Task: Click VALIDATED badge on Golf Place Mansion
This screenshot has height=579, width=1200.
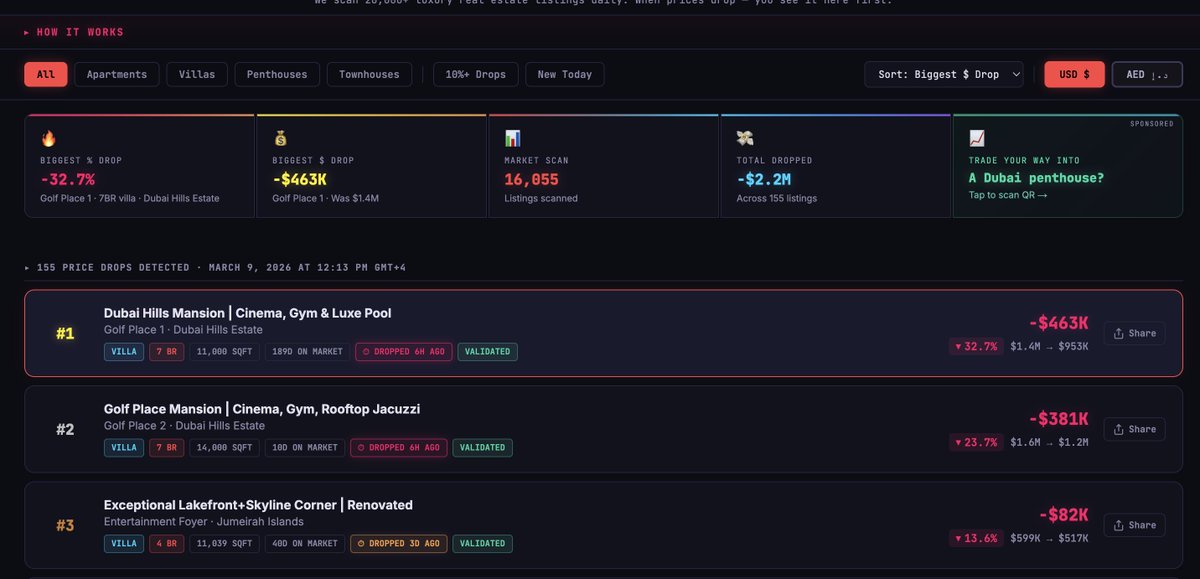Action: click(482, 448)
